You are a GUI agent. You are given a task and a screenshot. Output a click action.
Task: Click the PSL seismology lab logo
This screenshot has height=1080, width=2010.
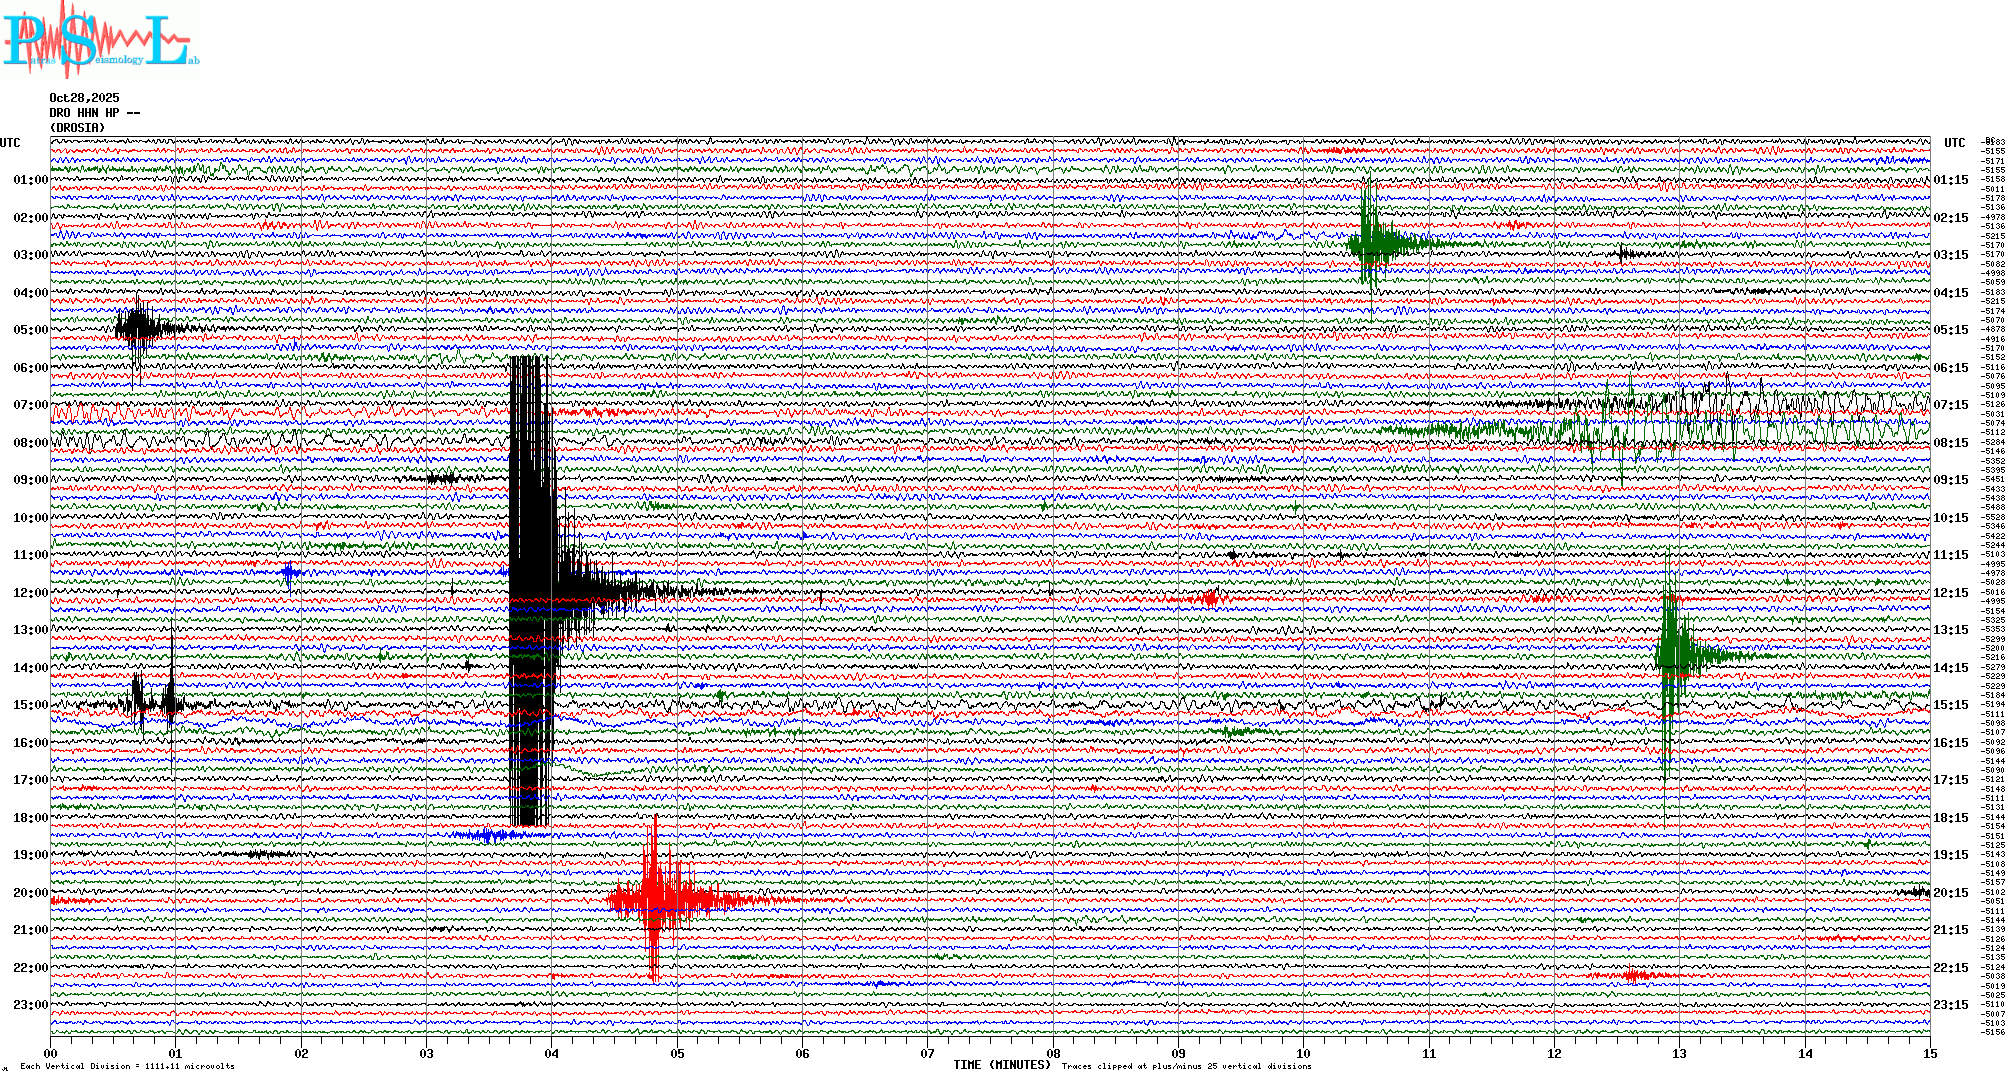(100, 40)
